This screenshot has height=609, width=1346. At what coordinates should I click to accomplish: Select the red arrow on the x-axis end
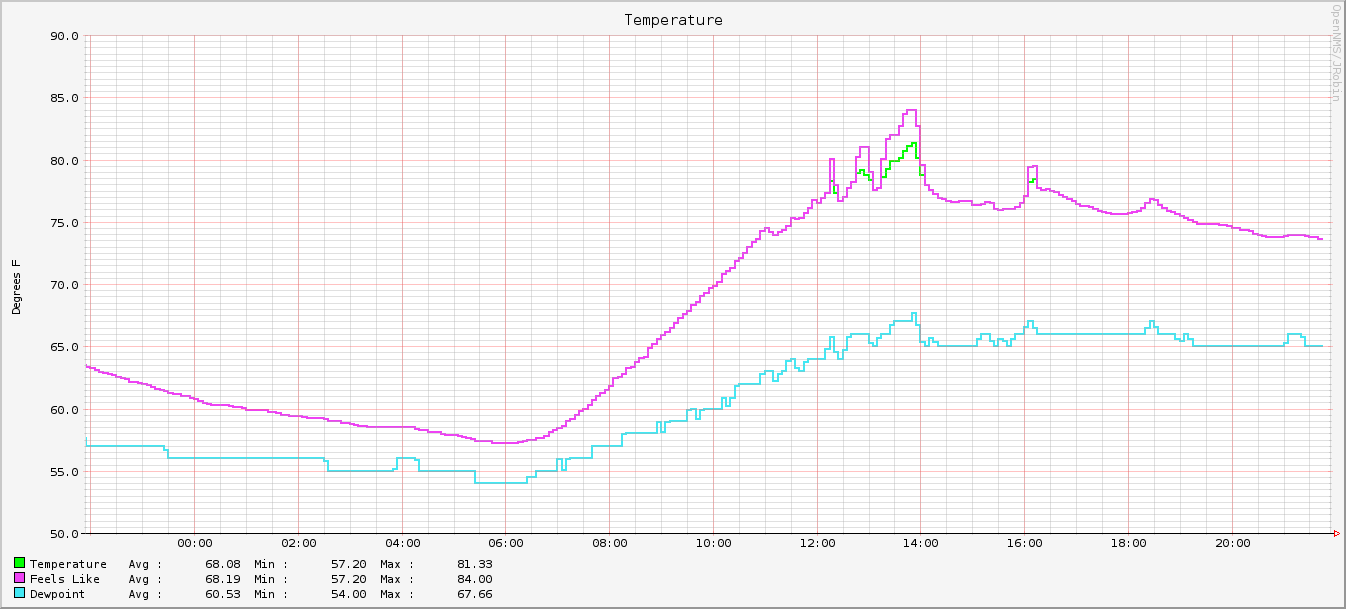[x=1335, y=533]
